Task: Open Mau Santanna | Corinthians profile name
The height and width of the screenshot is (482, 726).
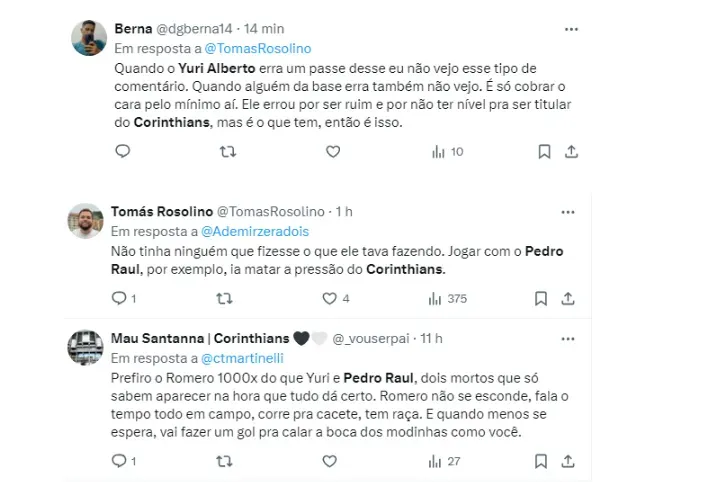Action: click(195, 338)
